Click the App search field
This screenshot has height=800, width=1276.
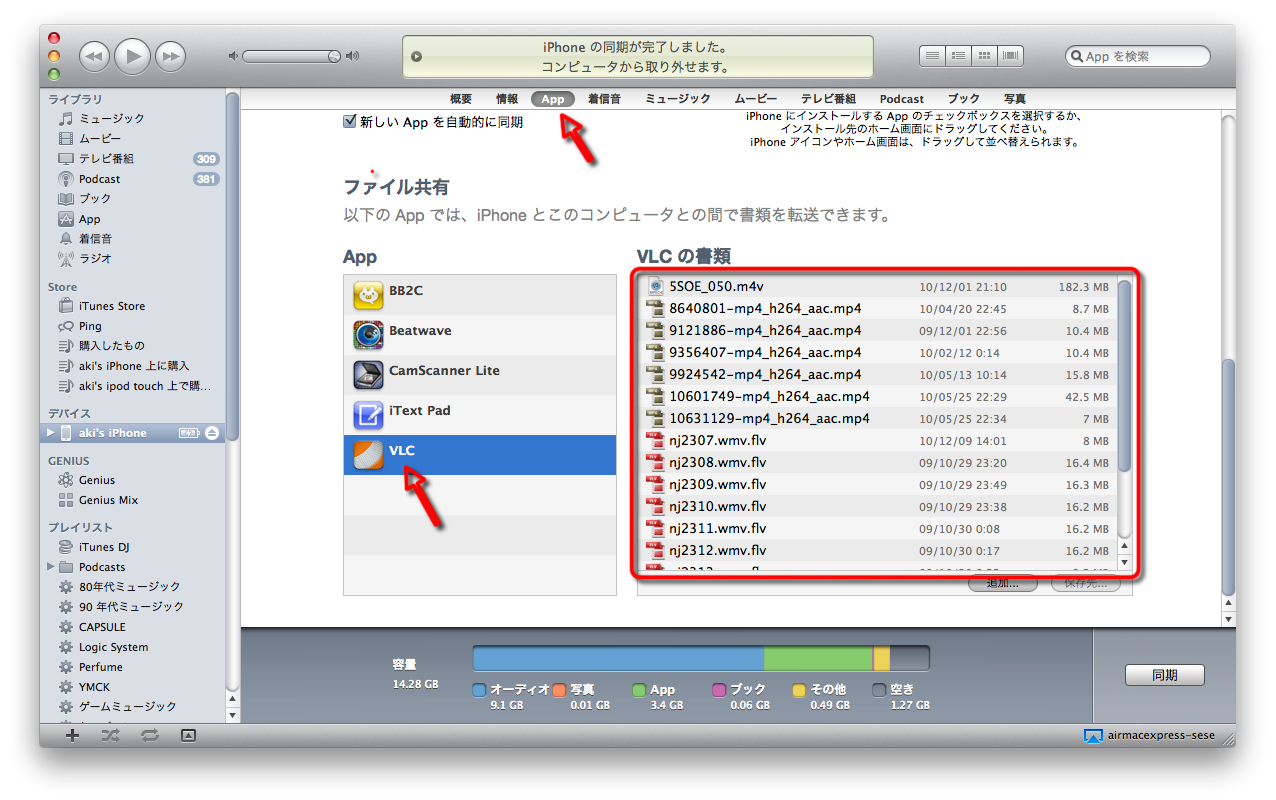click(x=1138, y=57)
